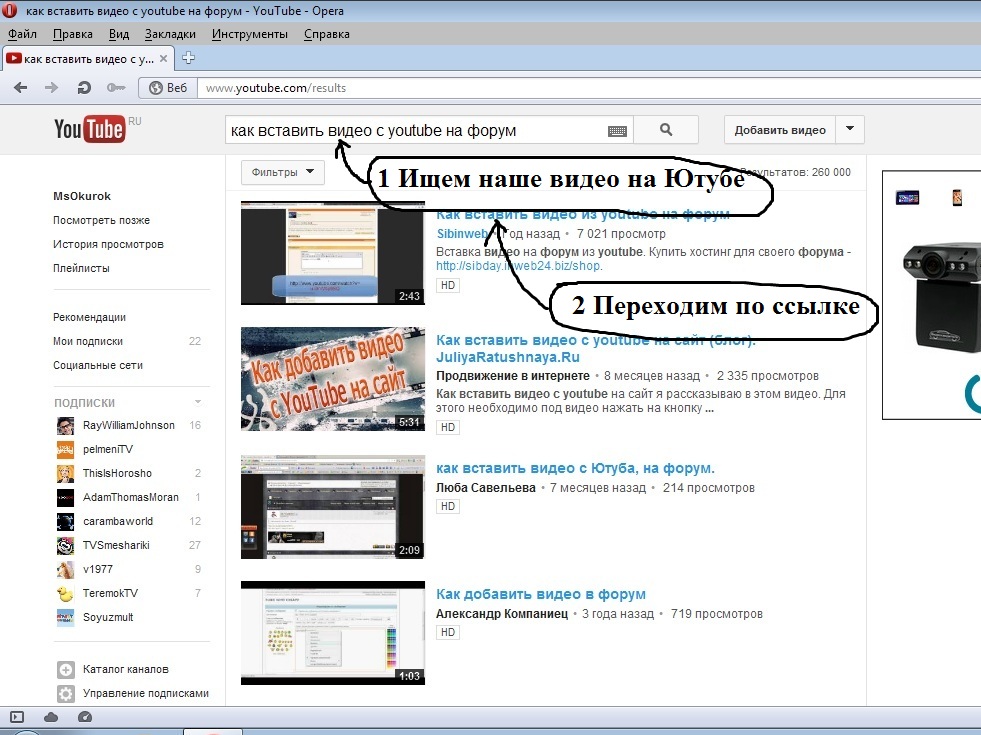Click the browser forward arrow
981x735 pixels.
coord(51,88)
